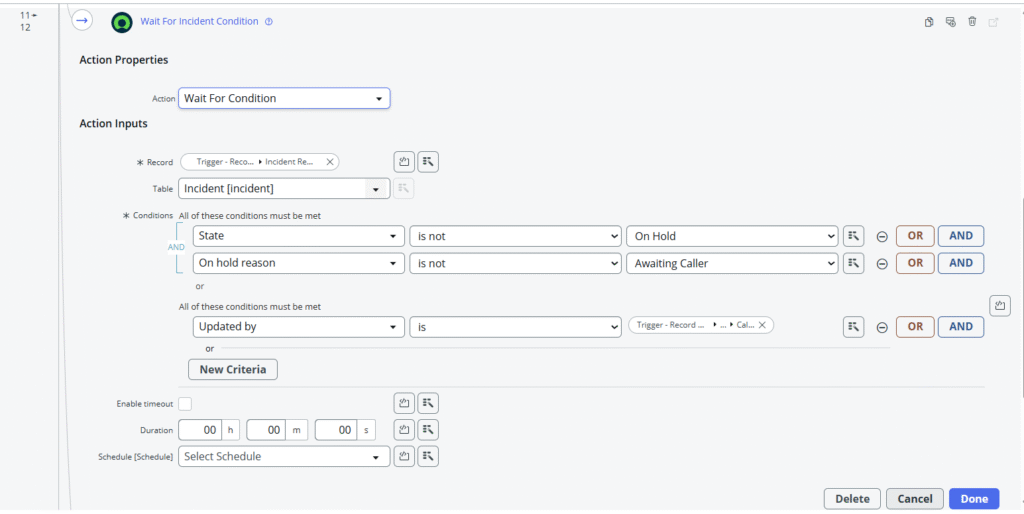
Task: Click the New Criteria button
Action: pos(232,369)
